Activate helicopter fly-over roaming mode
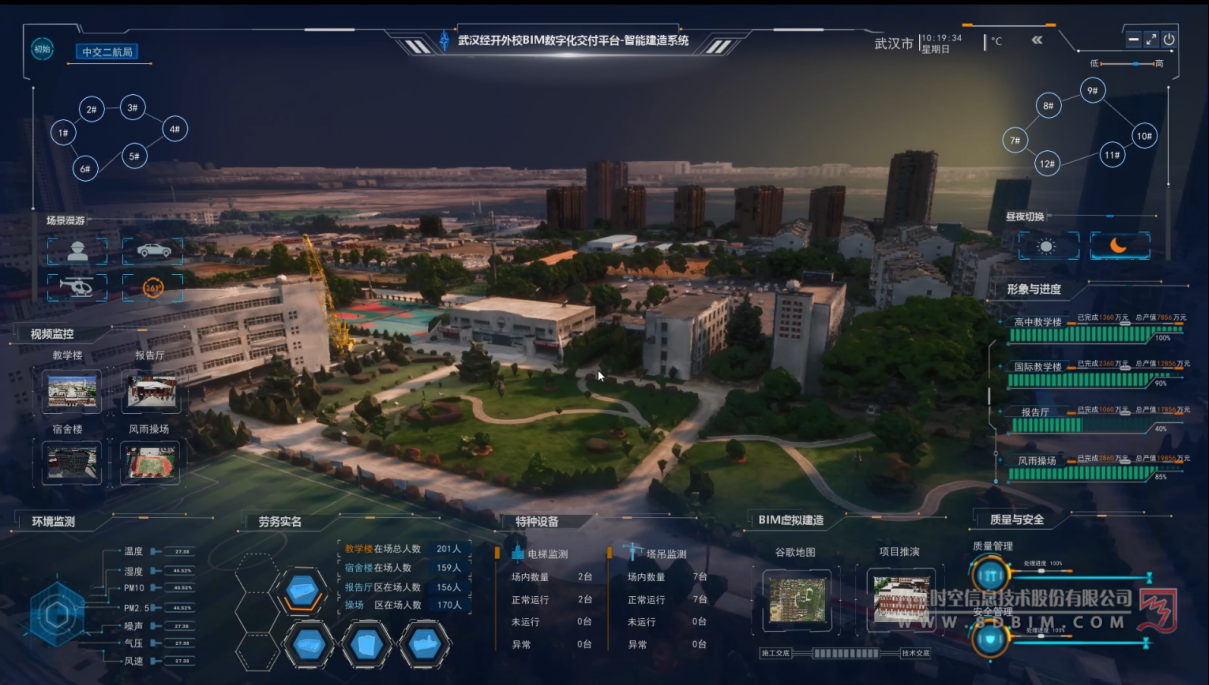 (x=77, y=287)
